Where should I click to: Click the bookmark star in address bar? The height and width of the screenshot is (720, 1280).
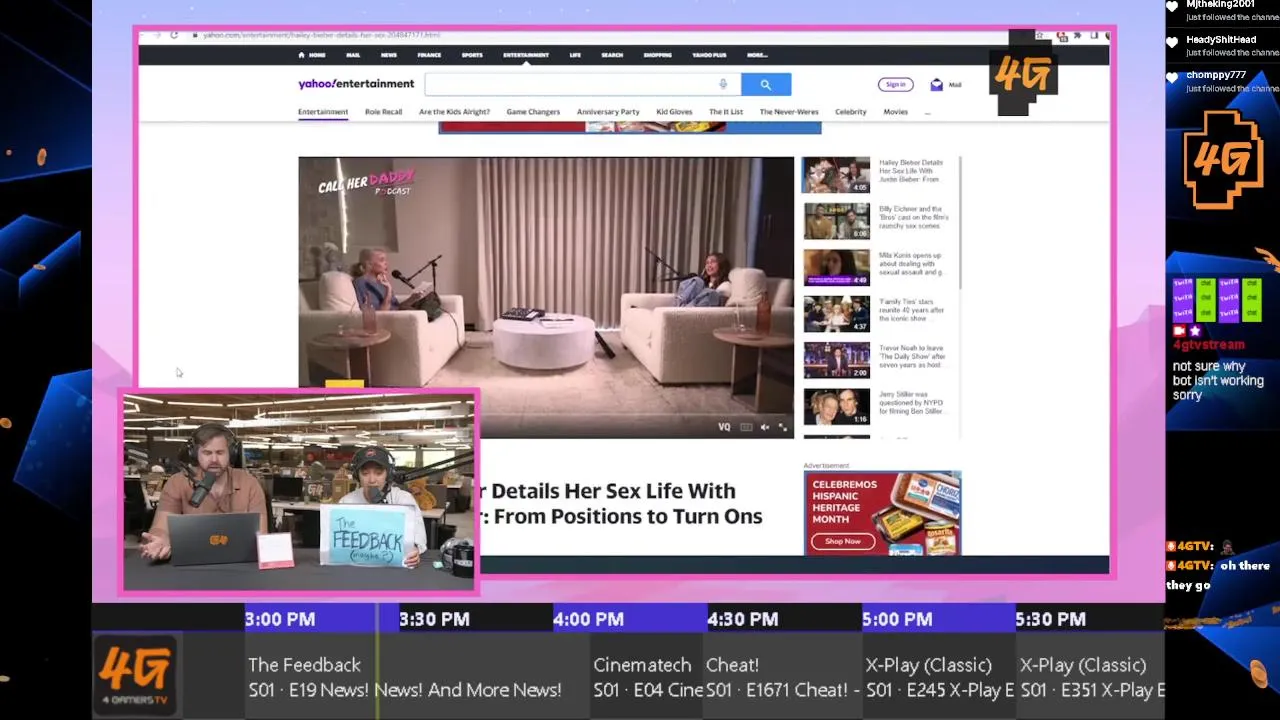coord(1040,35)
